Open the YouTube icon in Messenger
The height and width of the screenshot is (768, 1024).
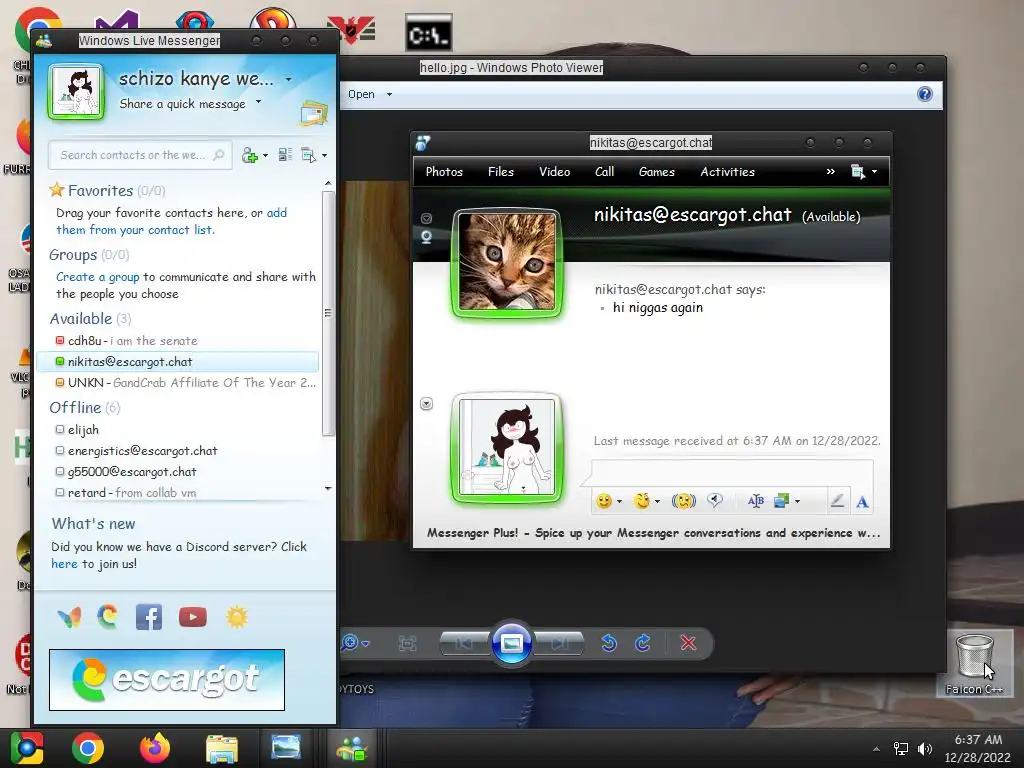[x=193, y=617]
